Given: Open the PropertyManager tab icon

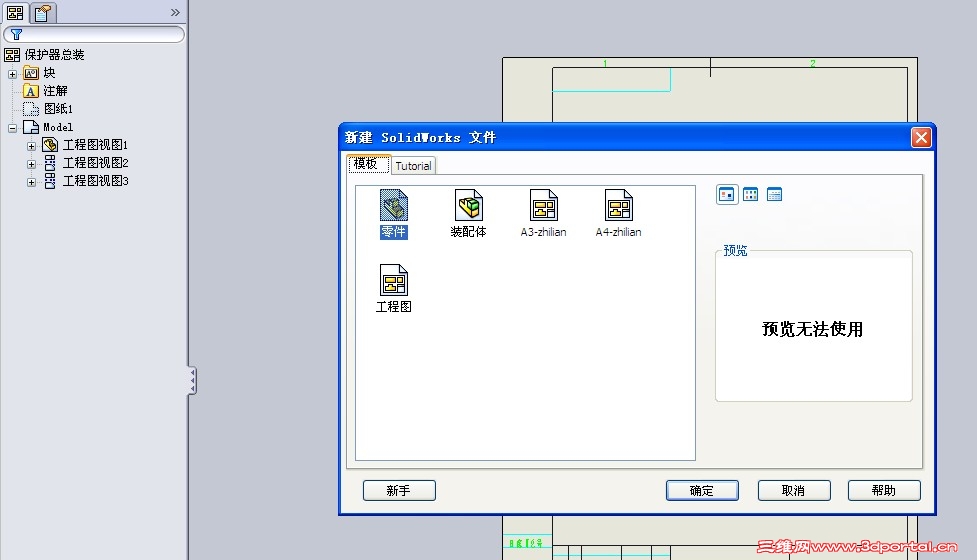Looking at the screenshot, I should 42,13.
